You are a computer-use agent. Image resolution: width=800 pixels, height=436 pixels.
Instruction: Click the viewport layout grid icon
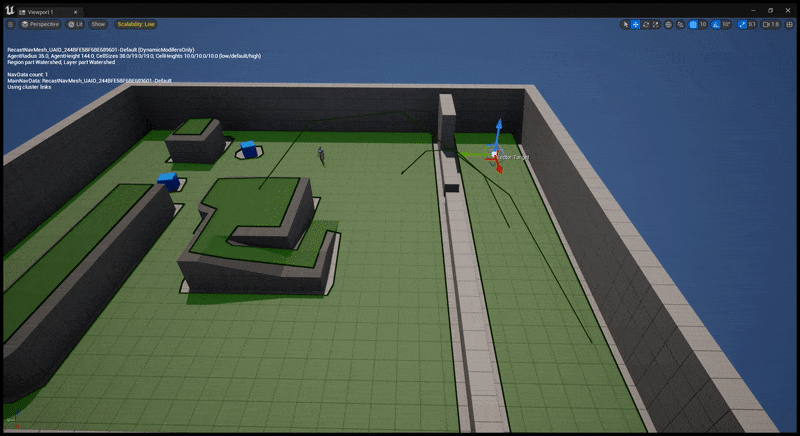pyautogui.click(x=790, y=24)
